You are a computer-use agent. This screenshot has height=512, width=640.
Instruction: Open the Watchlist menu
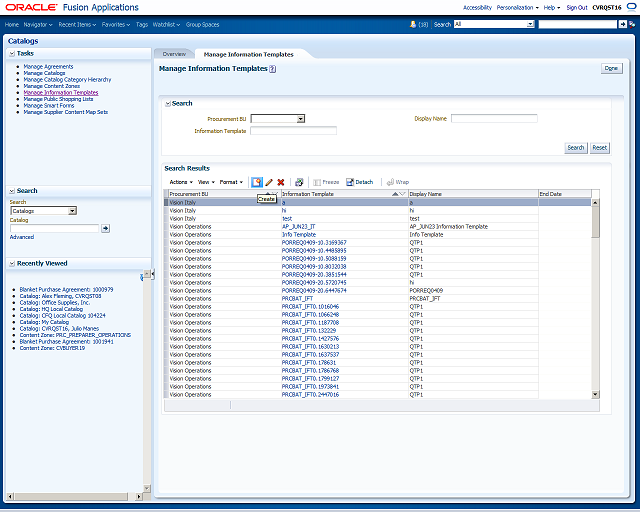[166, 24]
